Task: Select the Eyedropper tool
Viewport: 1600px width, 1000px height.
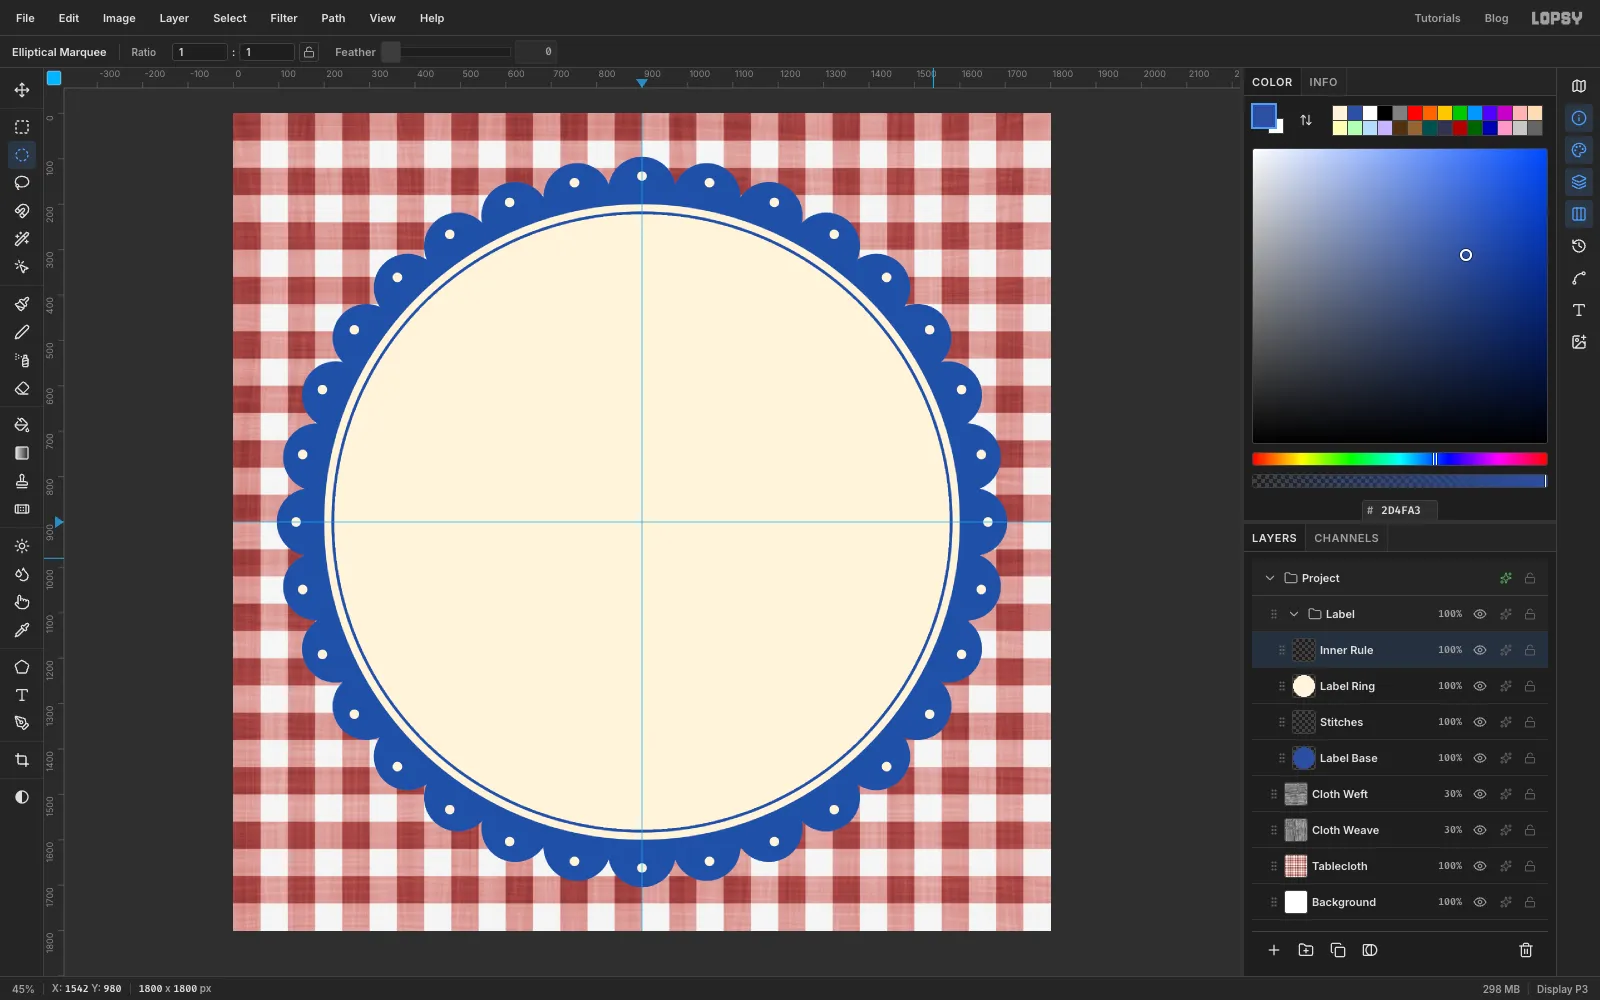Action: [22, 630]
